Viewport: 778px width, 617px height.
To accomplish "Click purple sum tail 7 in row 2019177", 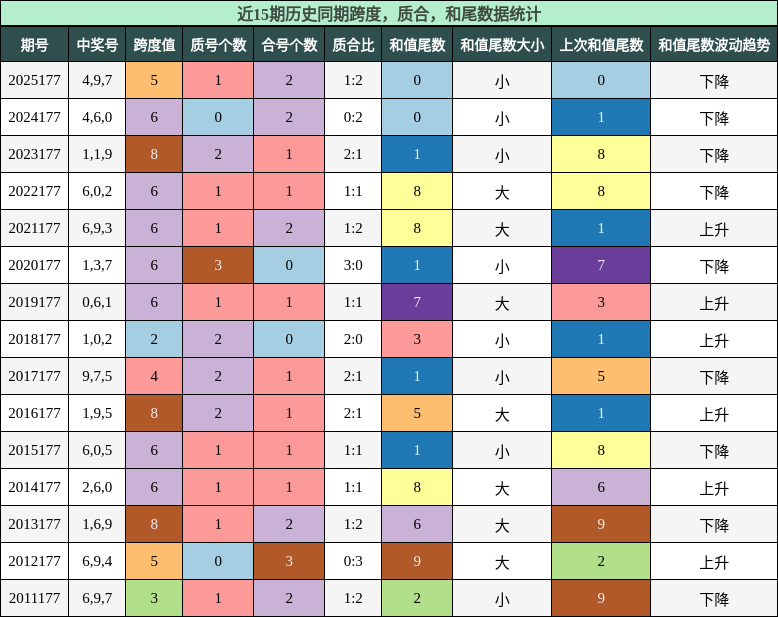I will coord(417,302).
